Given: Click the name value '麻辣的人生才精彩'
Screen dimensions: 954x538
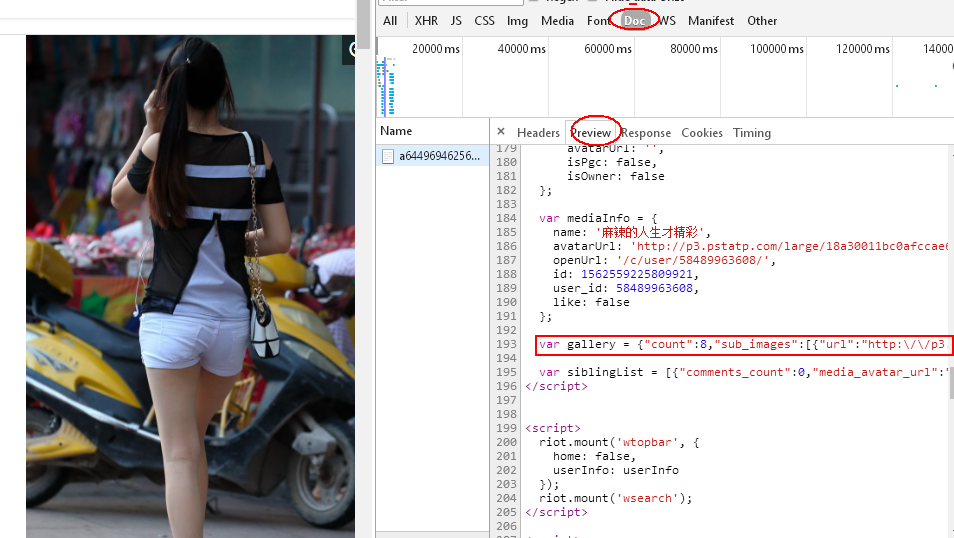Looking at the screenshot, I should (x=649, y=232).
